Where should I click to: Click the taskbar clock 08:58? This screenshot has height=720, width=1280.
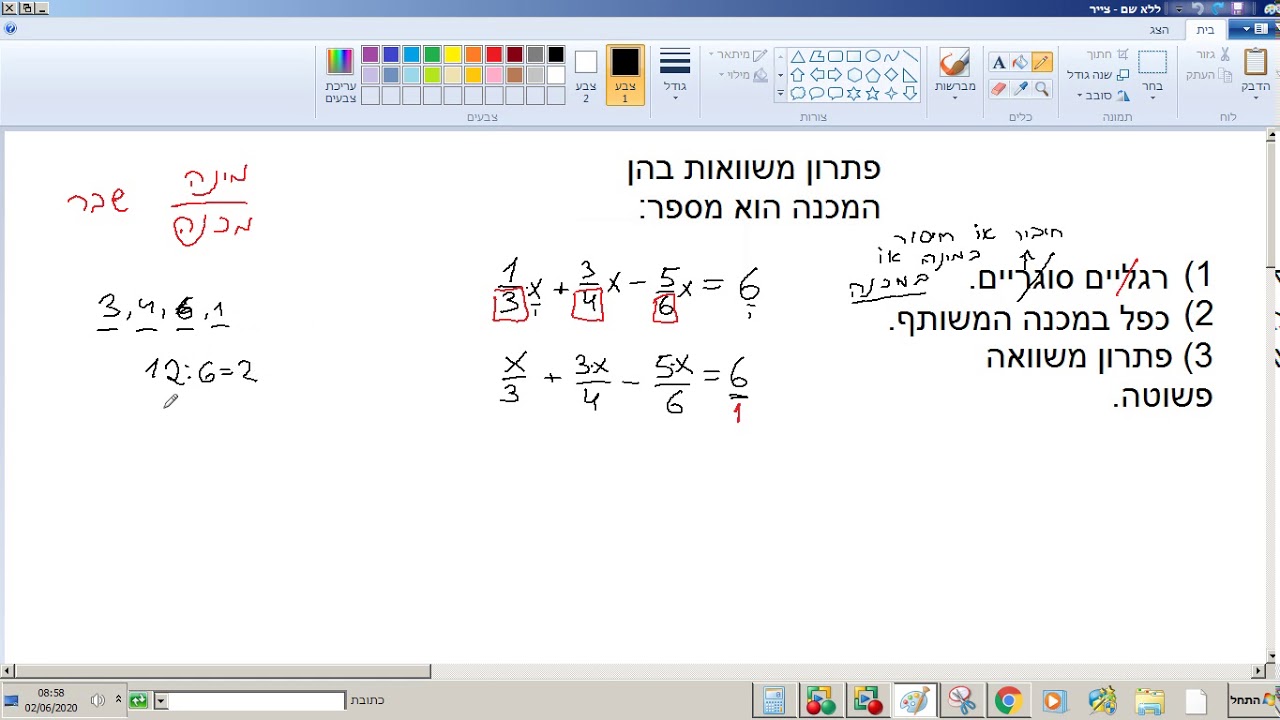point(51,693)
